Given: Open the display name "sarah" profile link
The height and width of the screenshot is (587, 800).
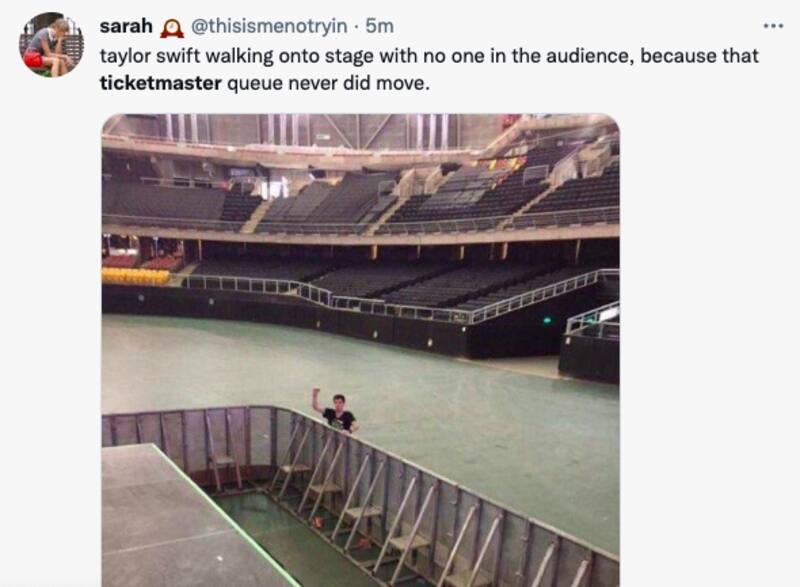Looking at the screenshot, I should click(126, 26).
